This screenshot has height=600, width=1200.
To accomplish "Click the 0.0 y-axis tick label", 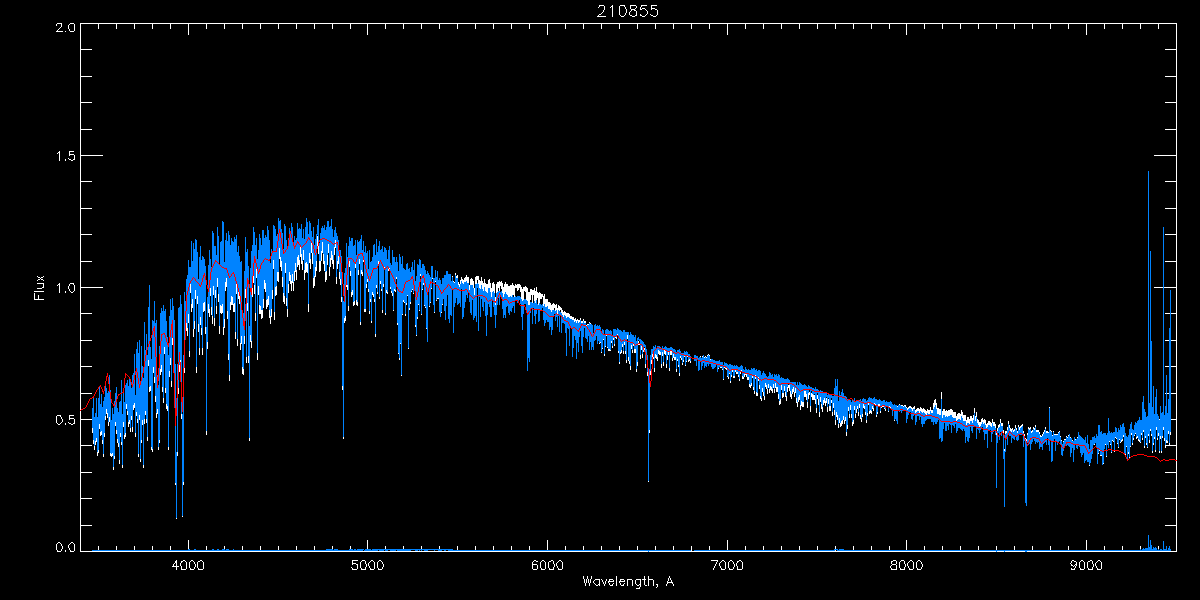I will coord(66,547).
